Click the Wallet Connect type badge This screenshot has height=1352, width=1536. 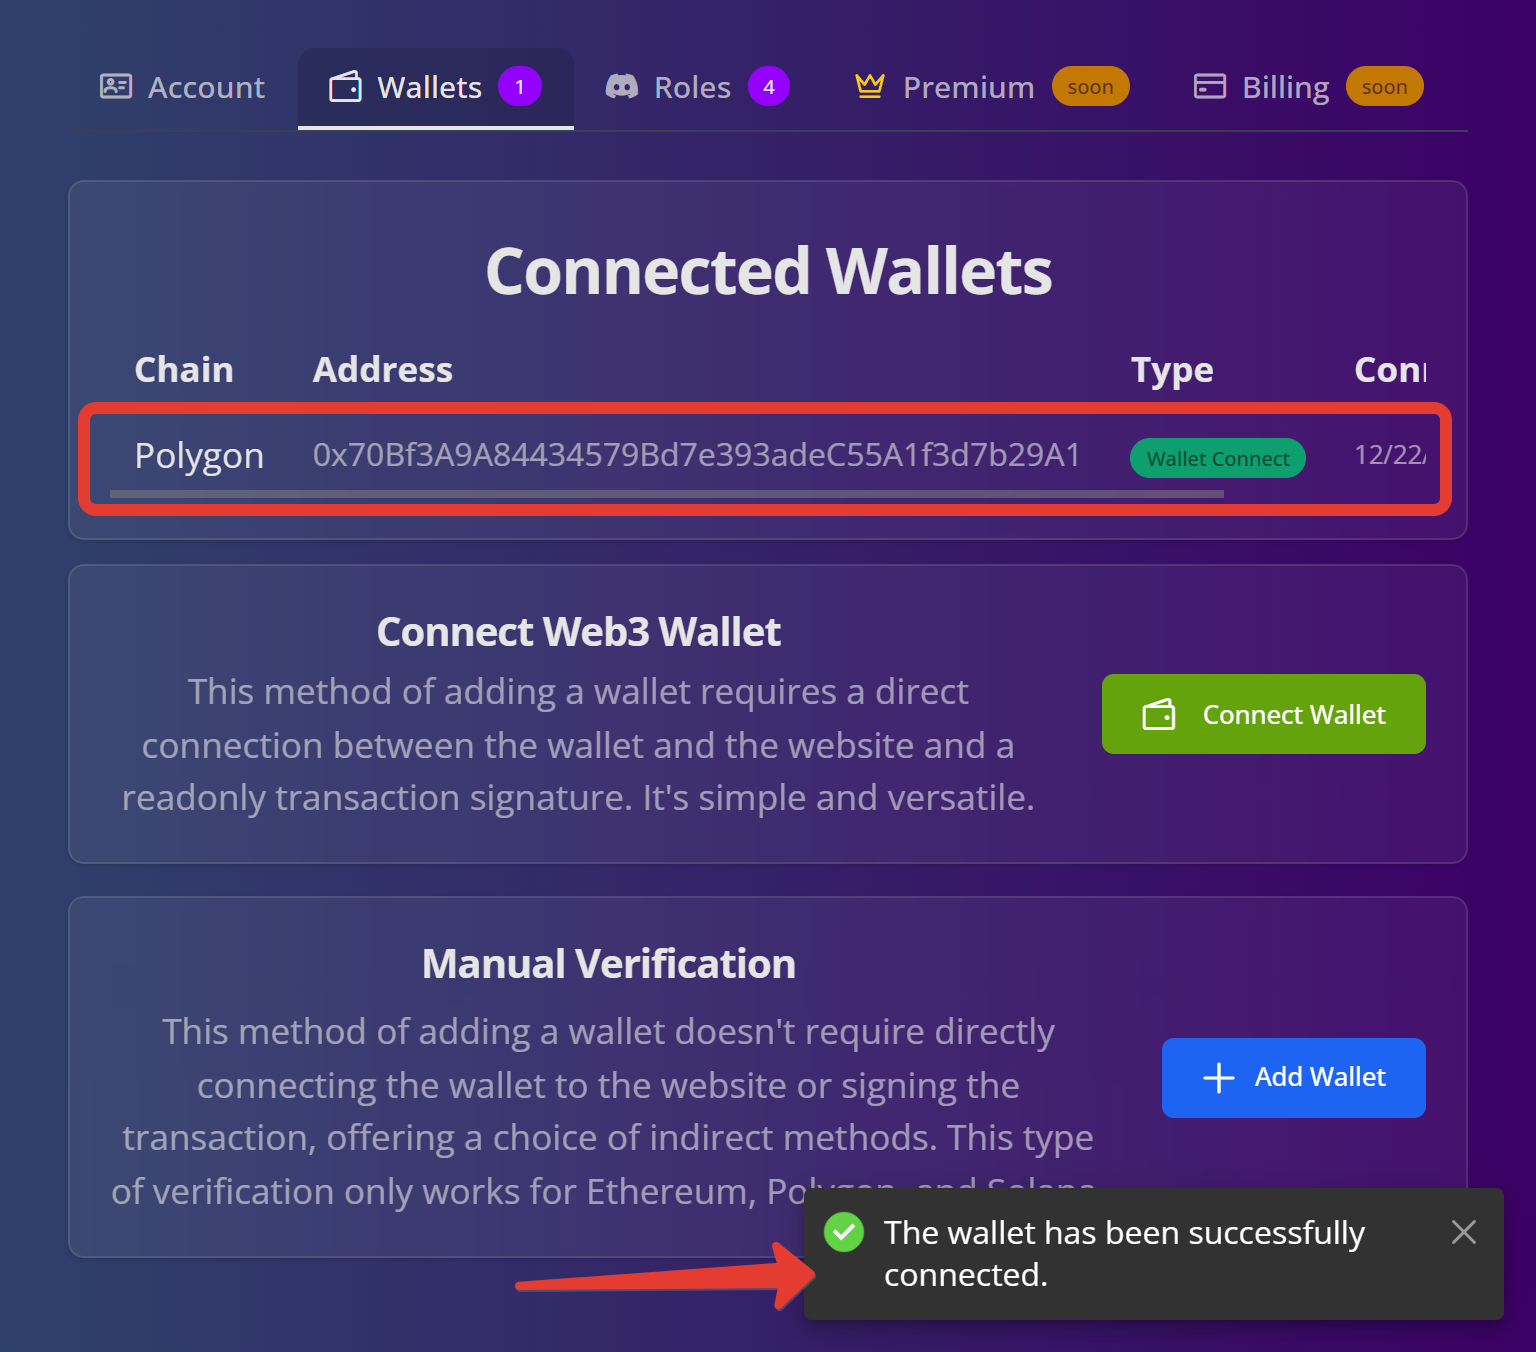point(1217,458)
